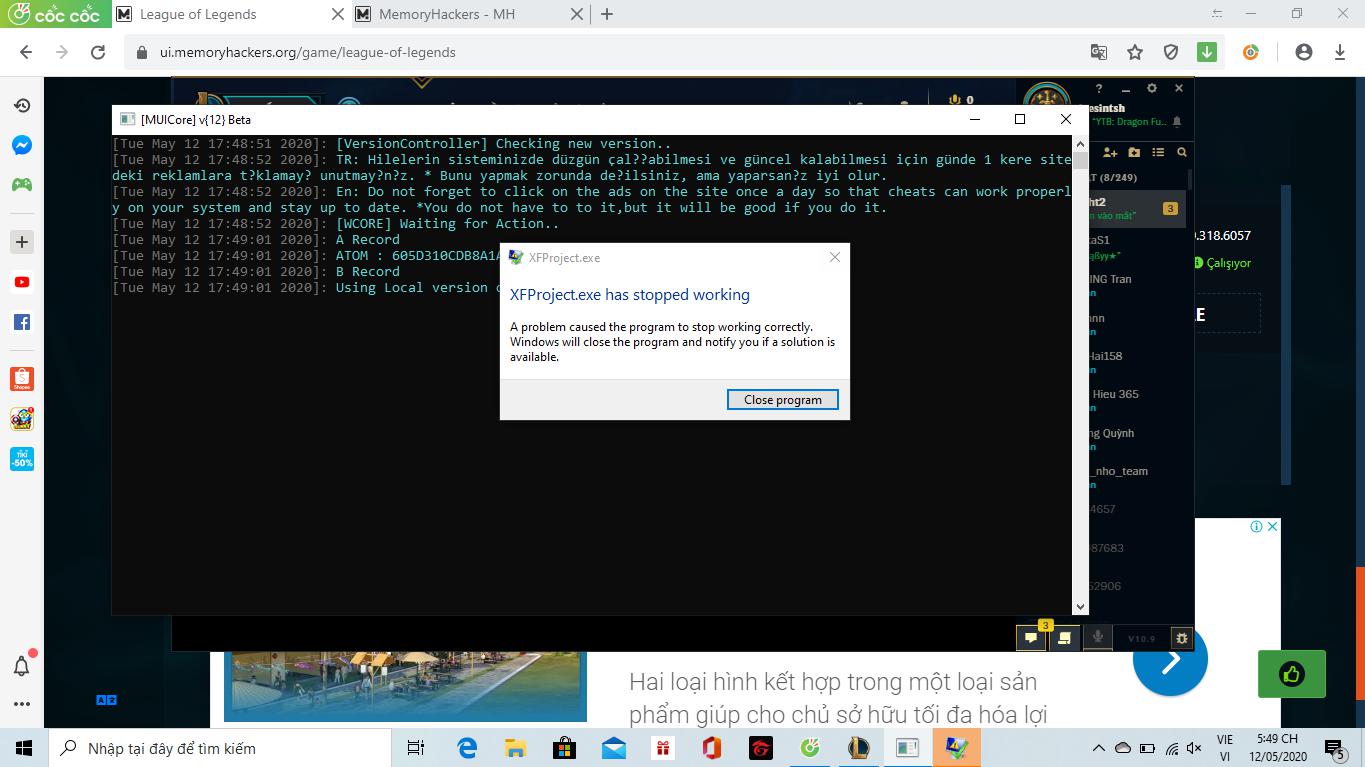Viewport: 1365px width, 767px height.
Task: Switch to League of Legends on taskbar
Action: 859,748
